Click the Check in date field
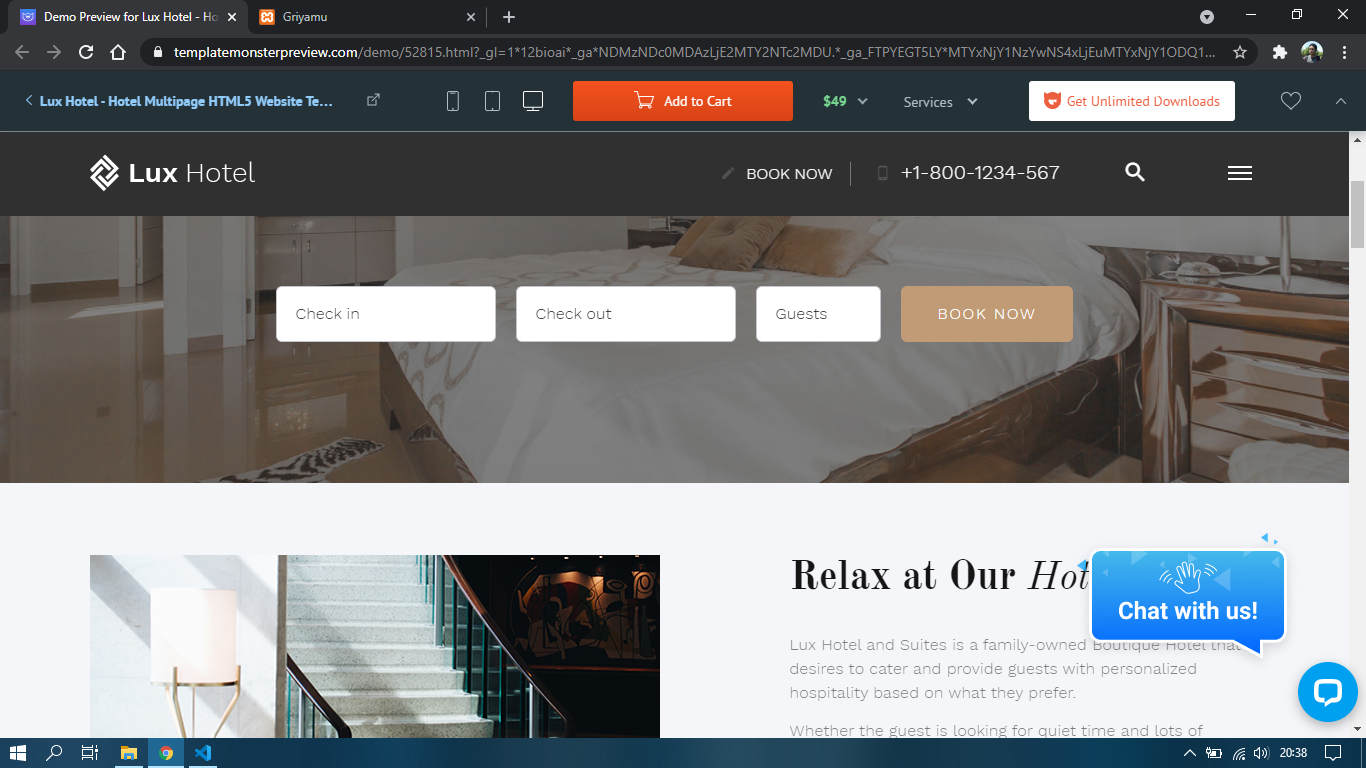 (385, 314)
